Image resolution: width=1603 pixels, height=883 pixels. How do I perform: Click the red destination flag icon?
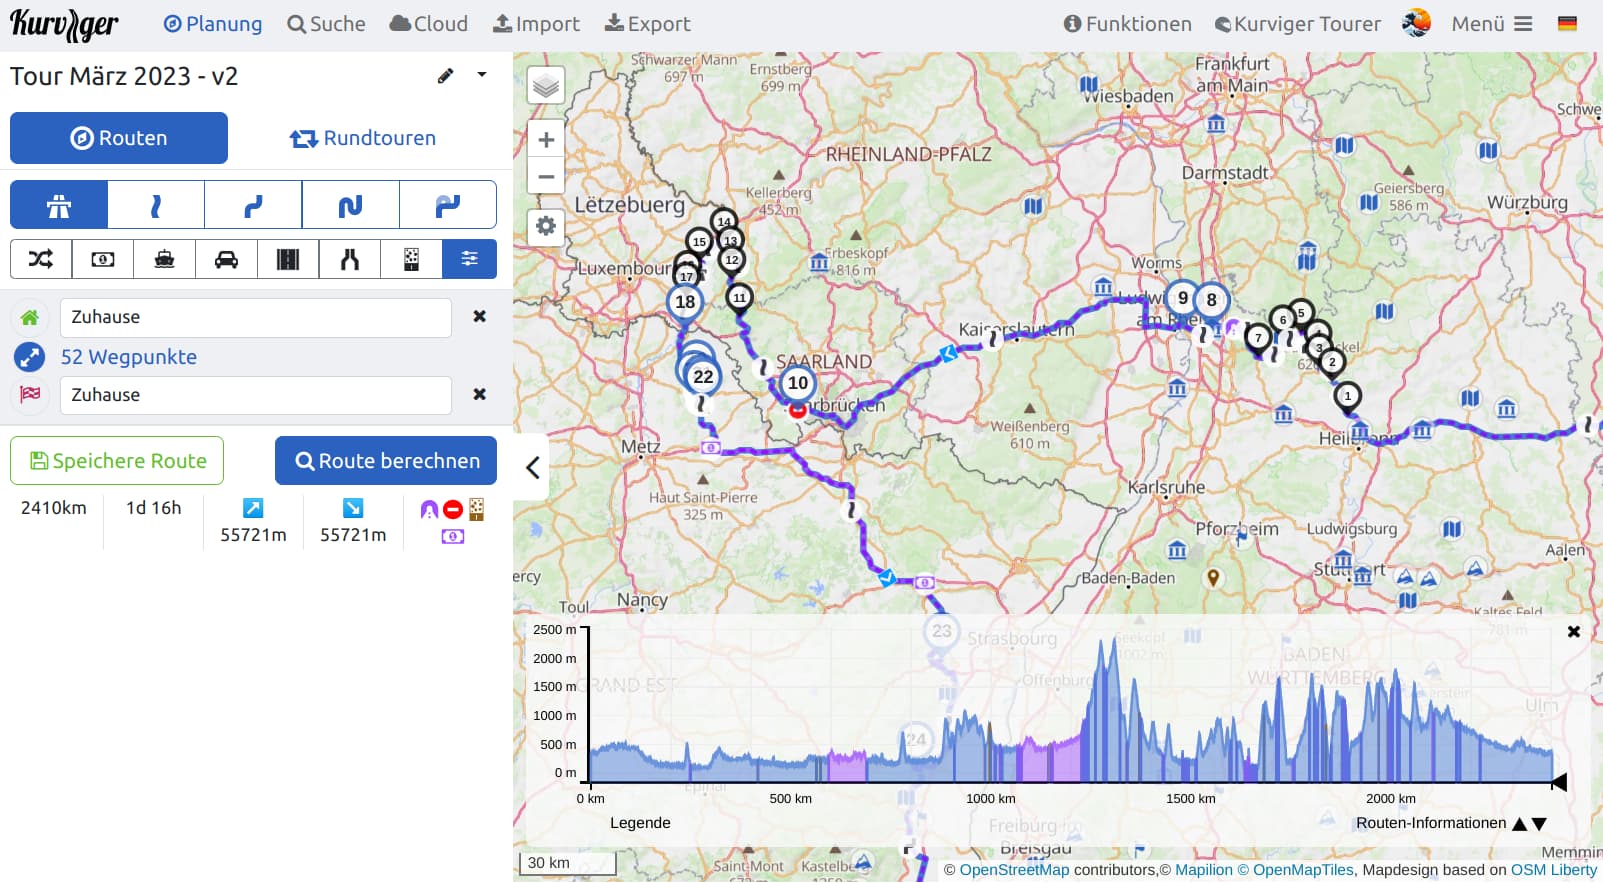coord(30,394)
